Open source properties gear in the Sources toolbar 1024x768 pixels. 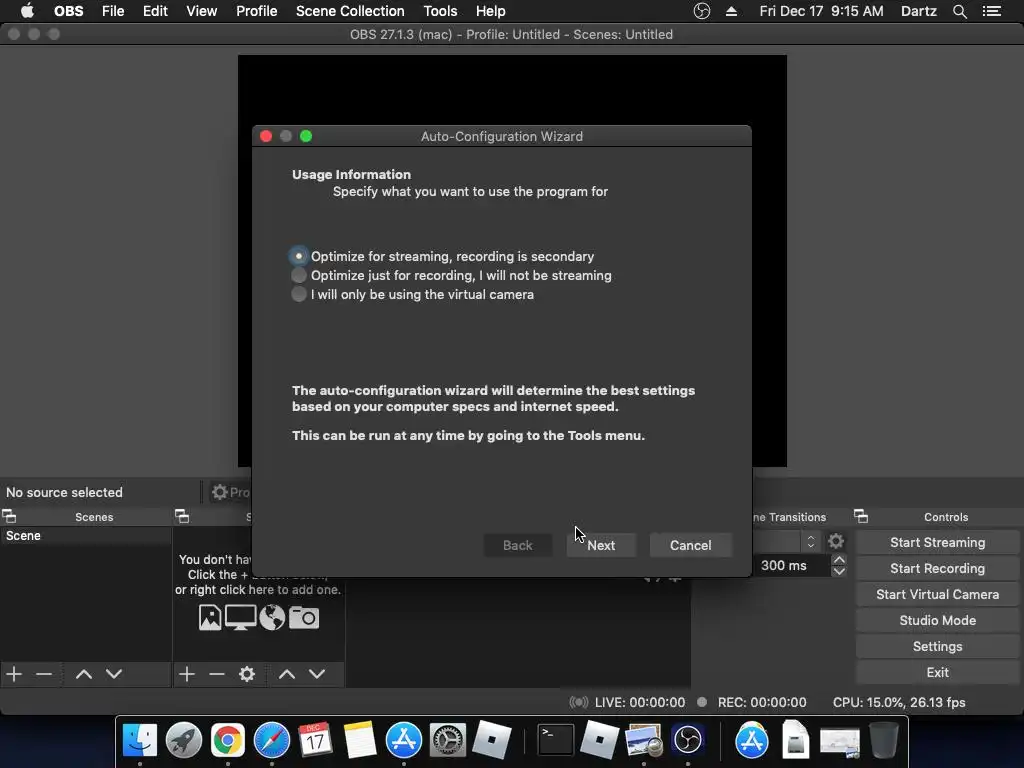(247, 674)
